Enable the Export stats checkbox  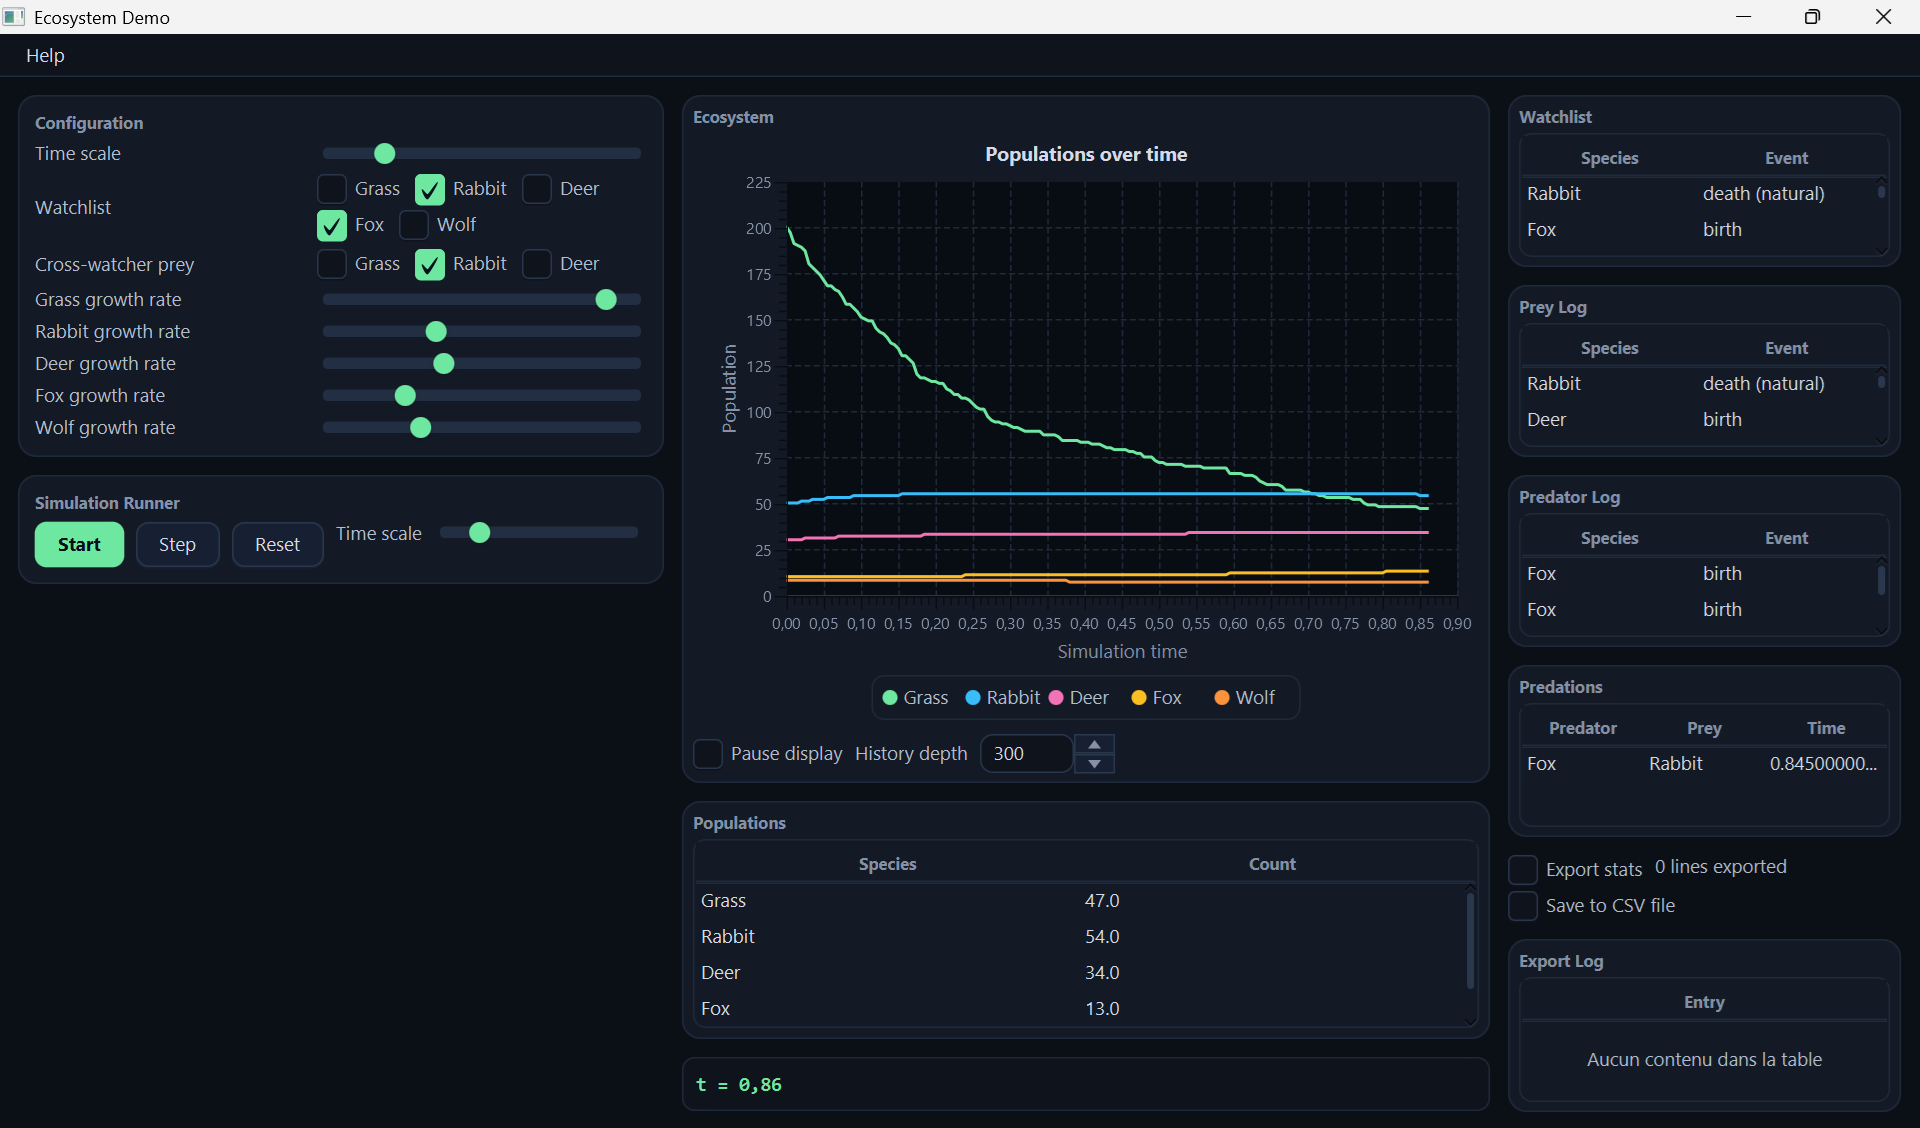click(1523, 870)
